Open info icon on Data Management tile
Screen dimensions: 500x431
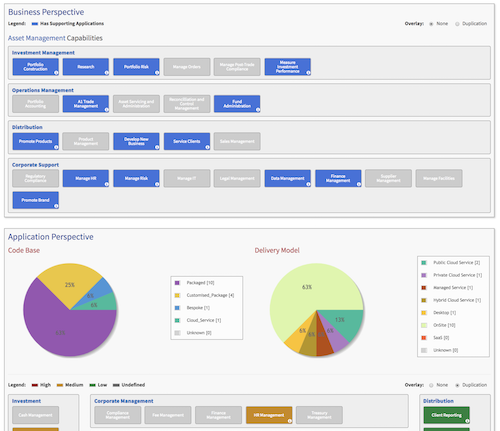click(308, 184)
